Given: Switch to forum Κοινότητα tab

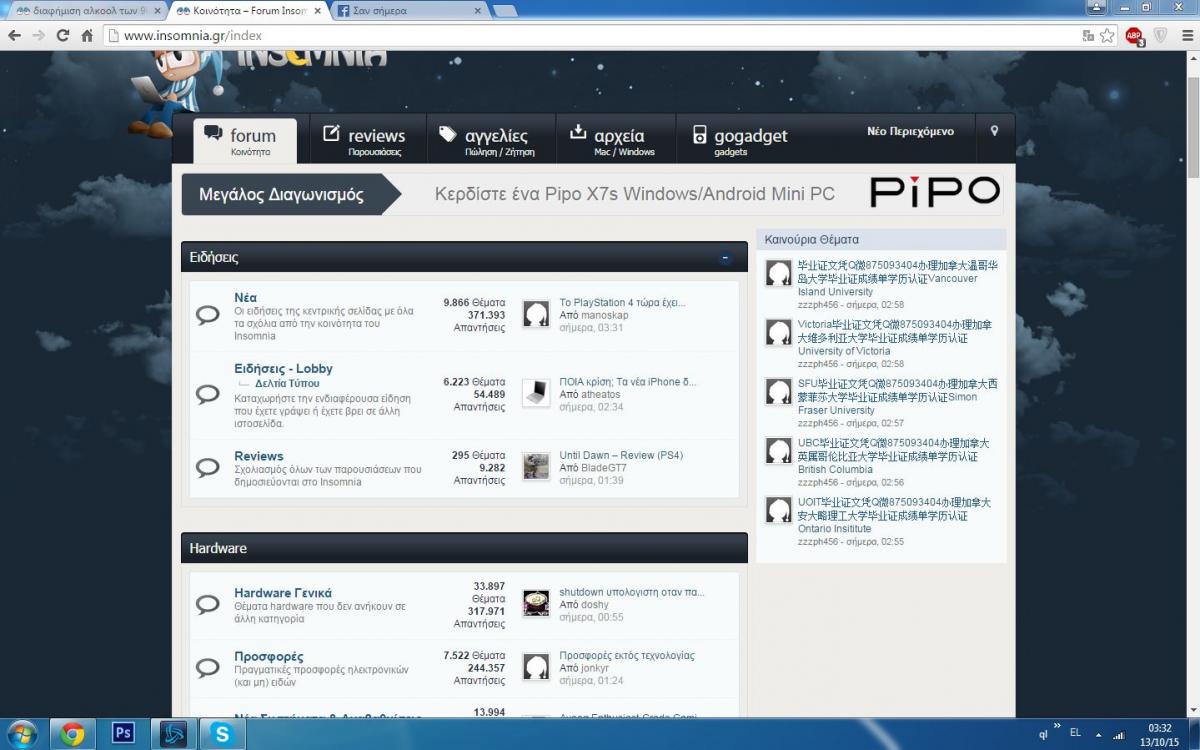Looking at the screenshot, I should [247, 141].
